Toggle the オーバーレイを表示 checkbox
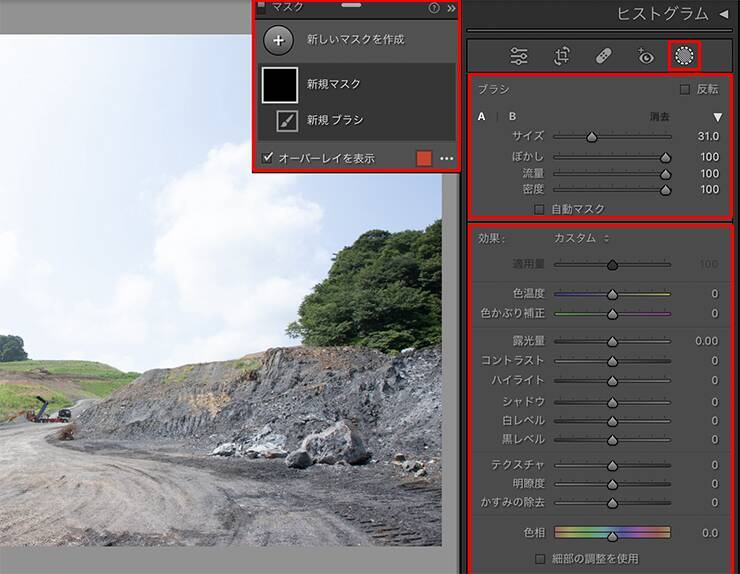Viewport: 740px width, 574px height. (x=268, y=158)
